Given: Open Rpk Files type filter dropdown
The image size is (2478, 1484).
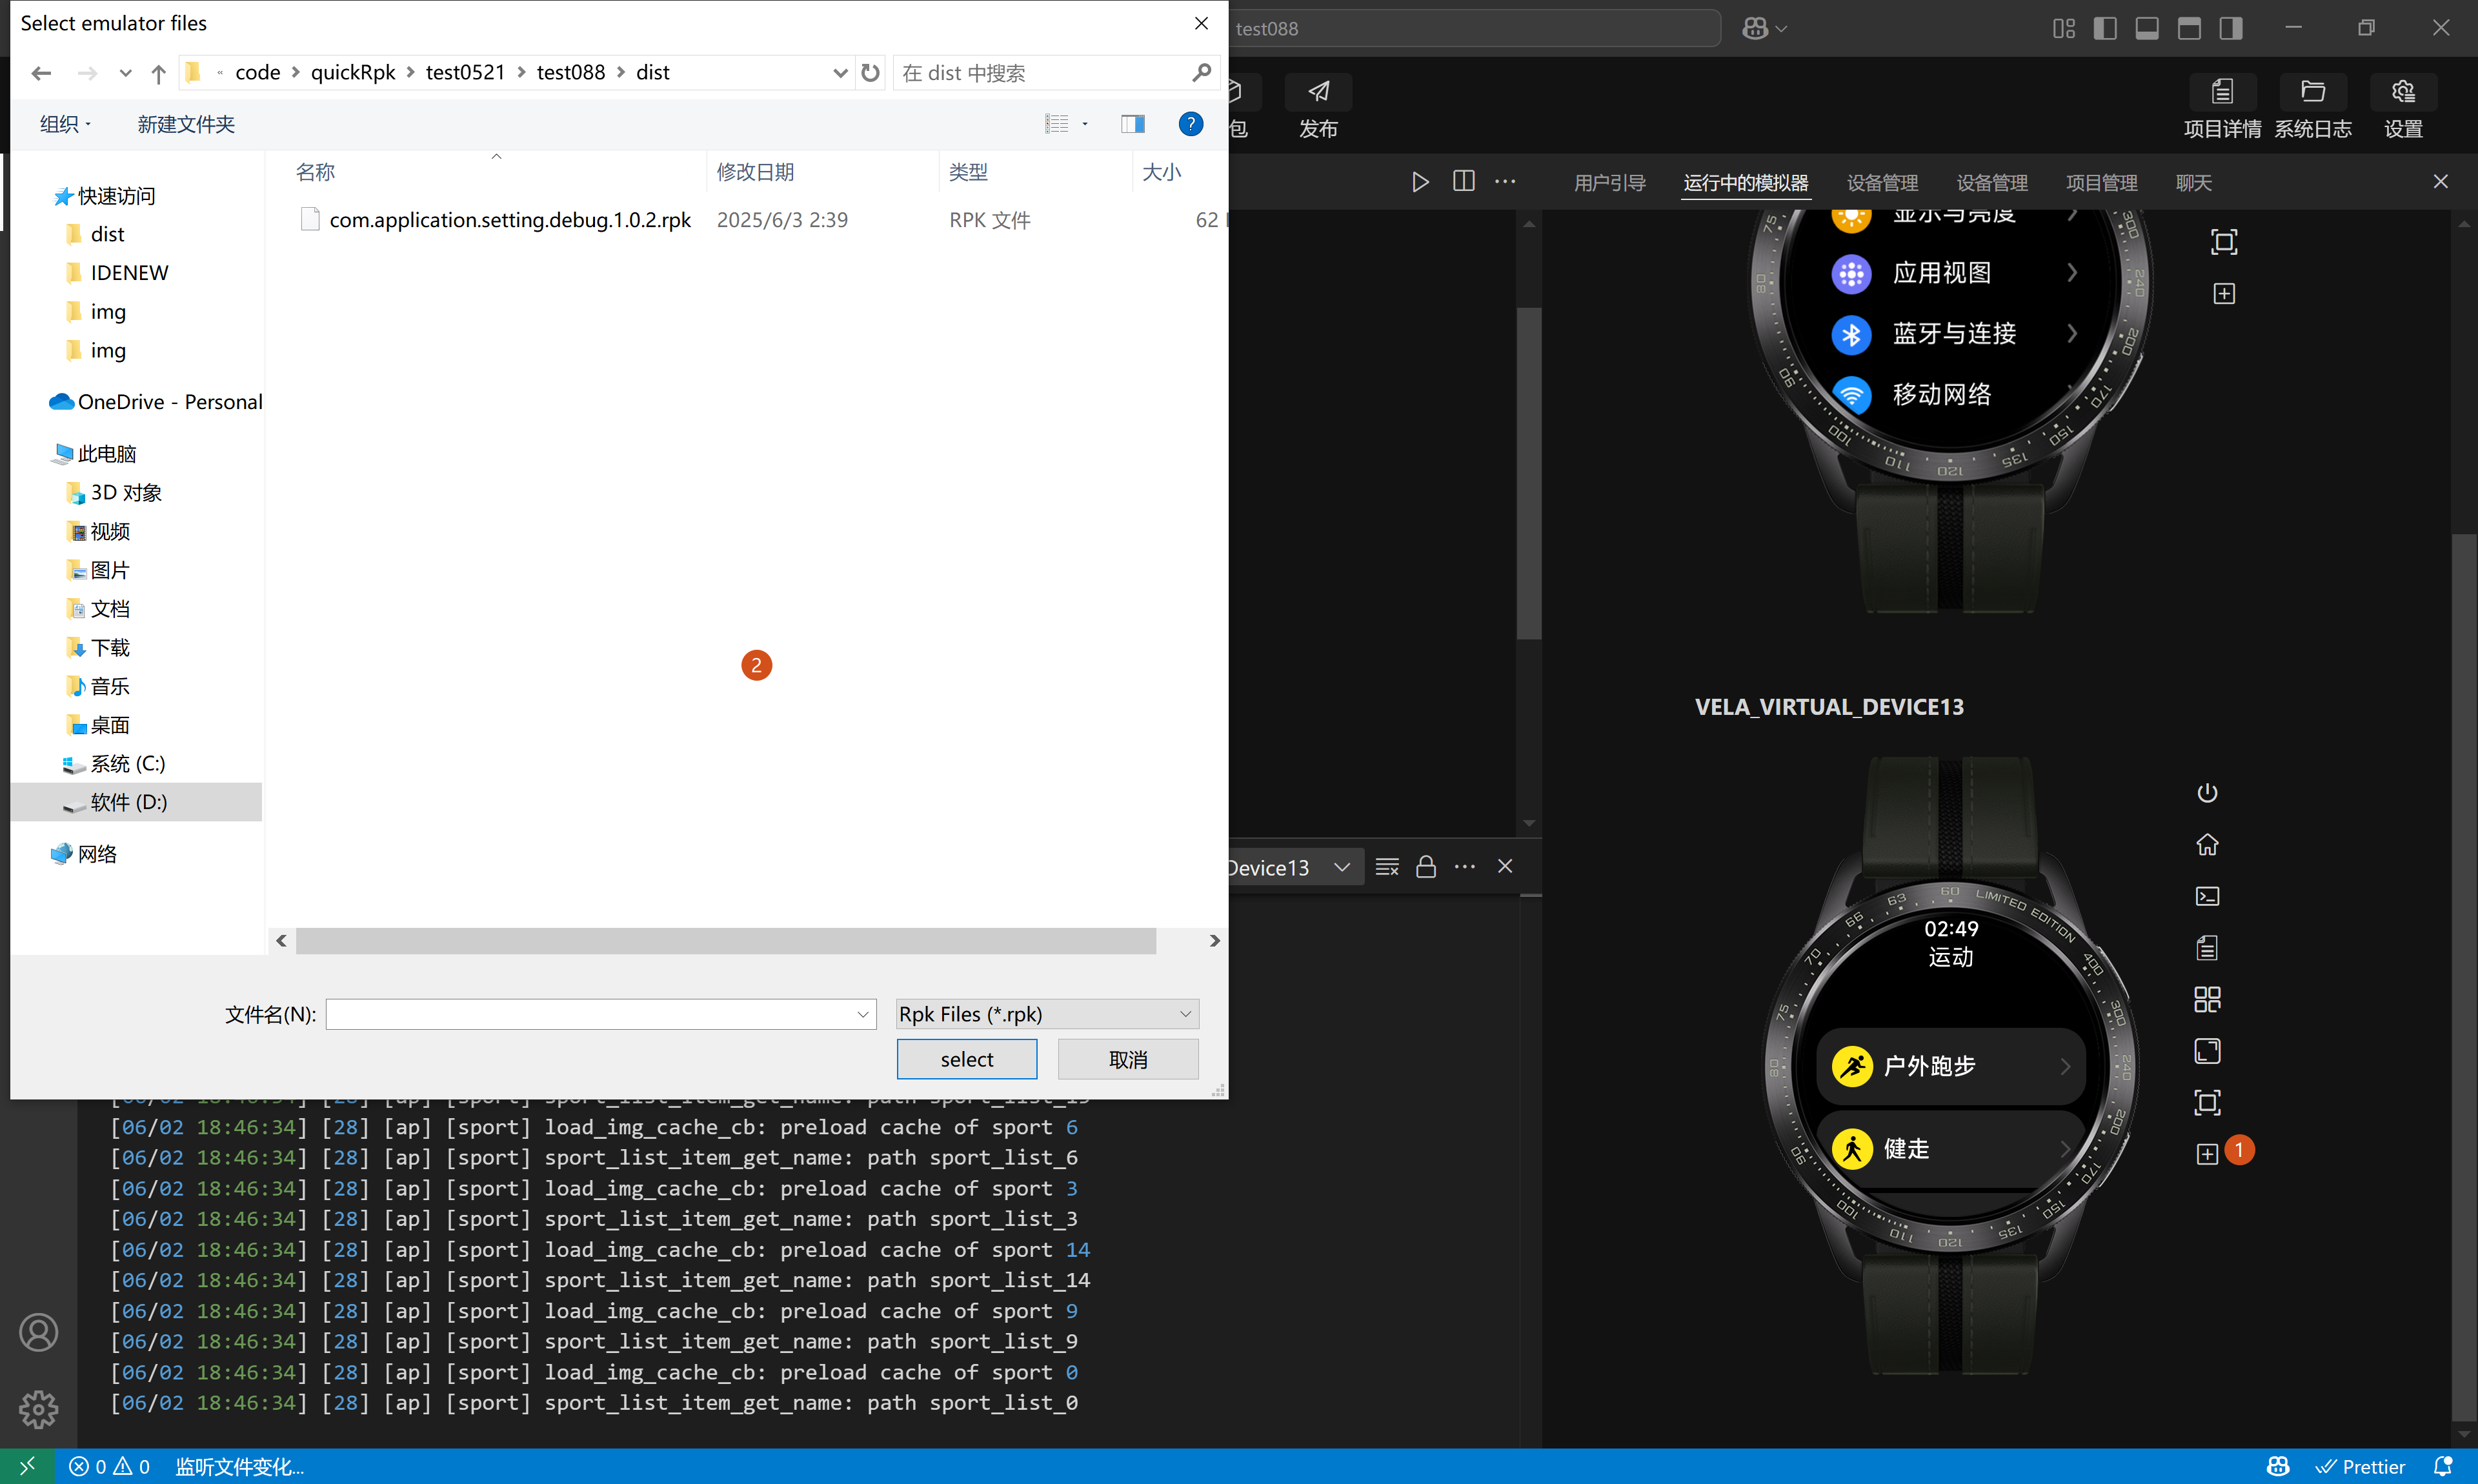Looking at the screenshot, I should [x=1047, y=1014].
